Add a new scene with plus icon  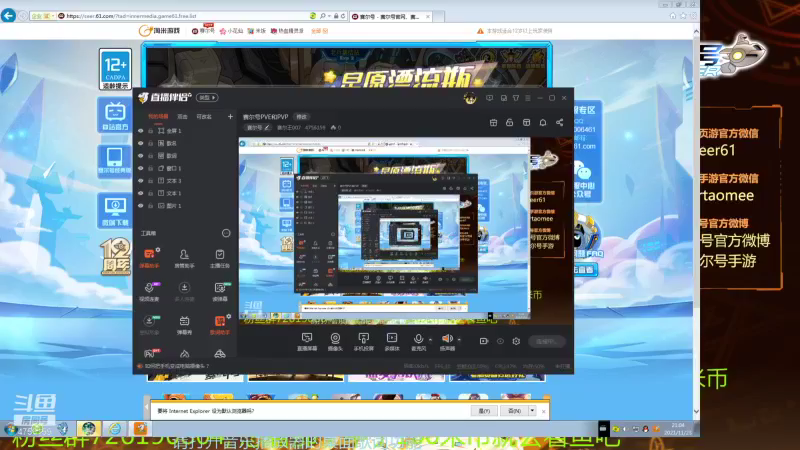(230, 116)
